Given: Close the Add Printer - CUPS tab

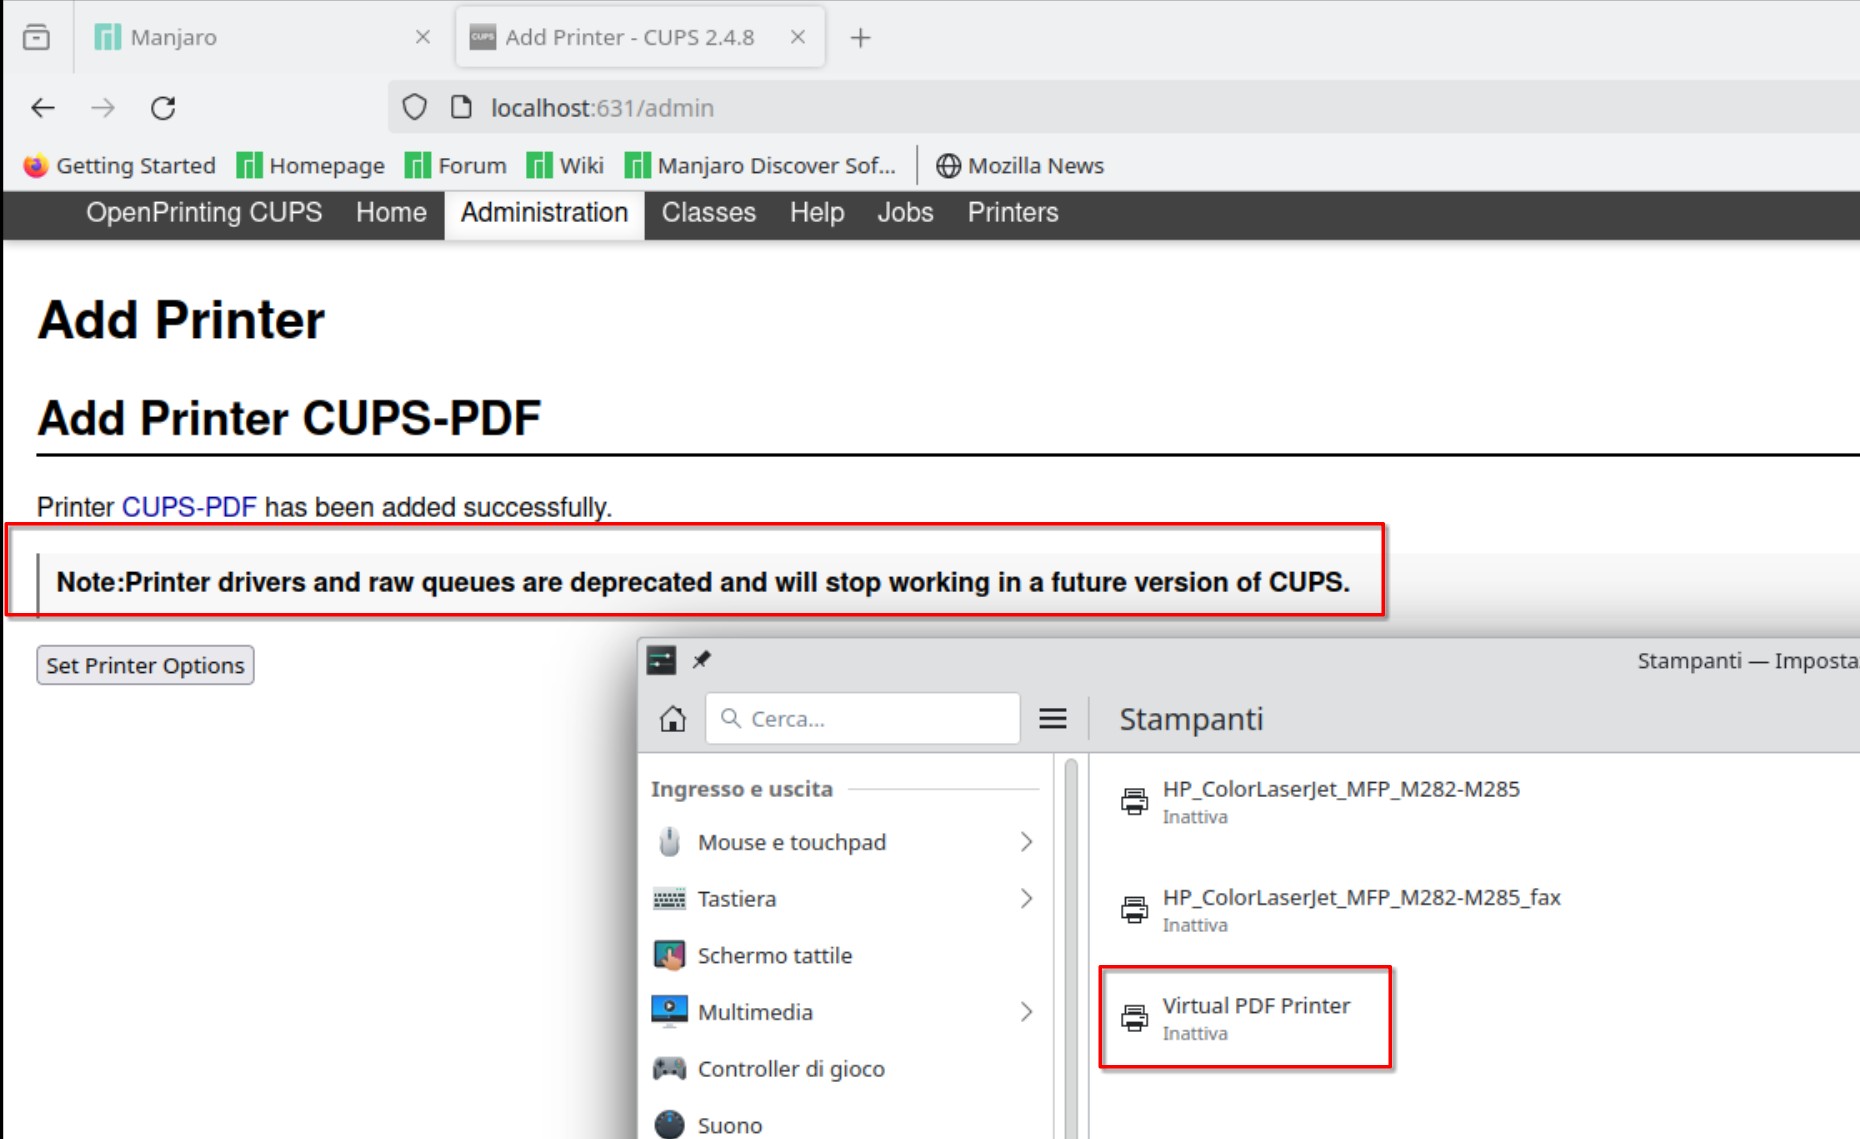Looking at the screenshot, I should pyautogui.click(x=798, y=37).
